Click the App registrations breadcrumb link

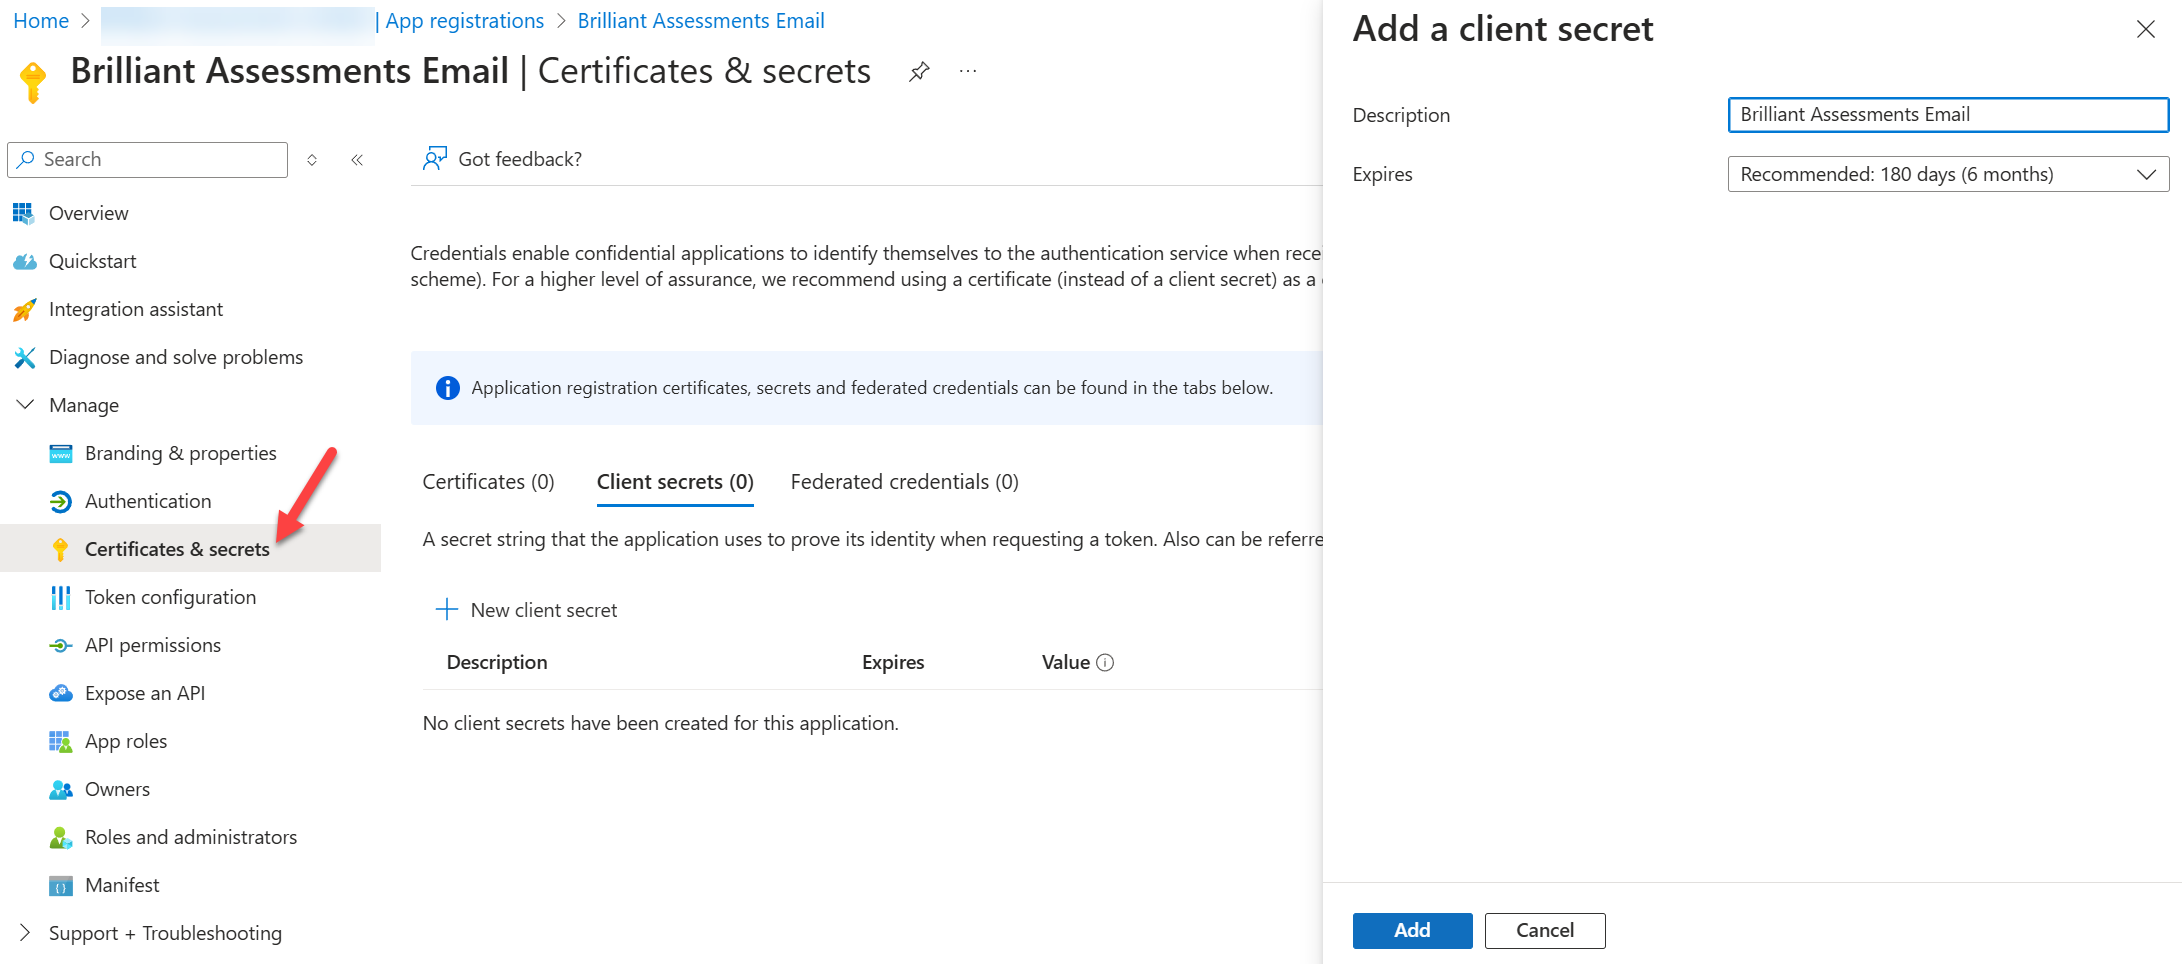(x=465, y=21)
